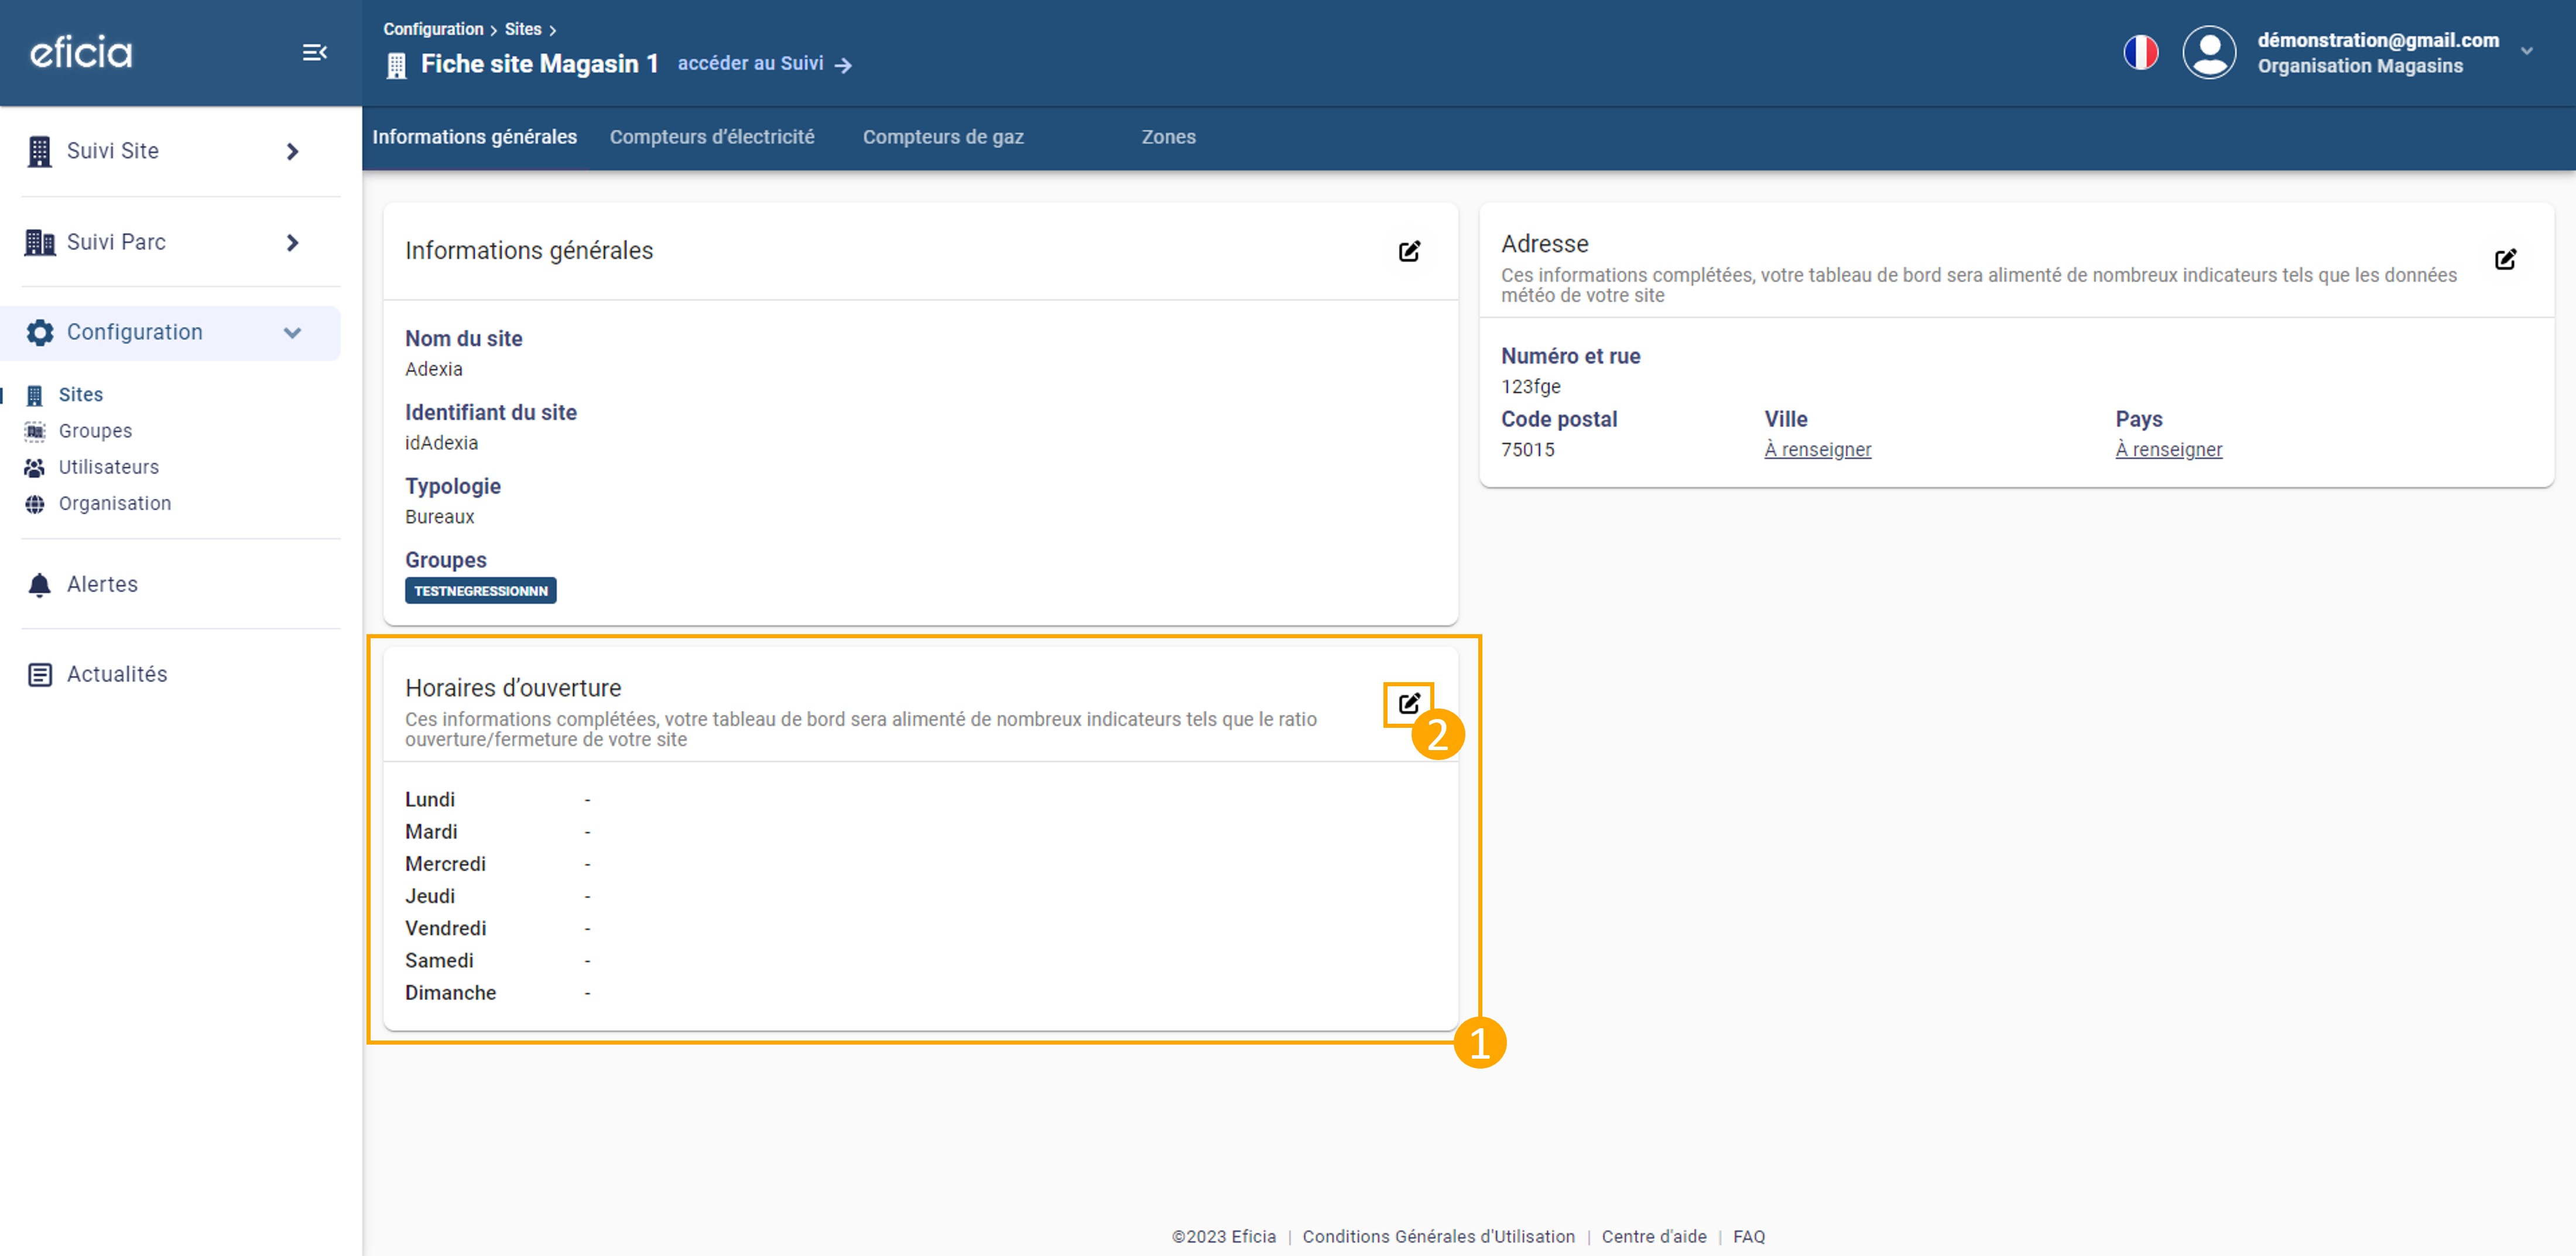The width and height of the screenshot is (2576, 1256).
Task: Edit the Horaires d'ouverture schedule
Action: tap(1409, 704)
